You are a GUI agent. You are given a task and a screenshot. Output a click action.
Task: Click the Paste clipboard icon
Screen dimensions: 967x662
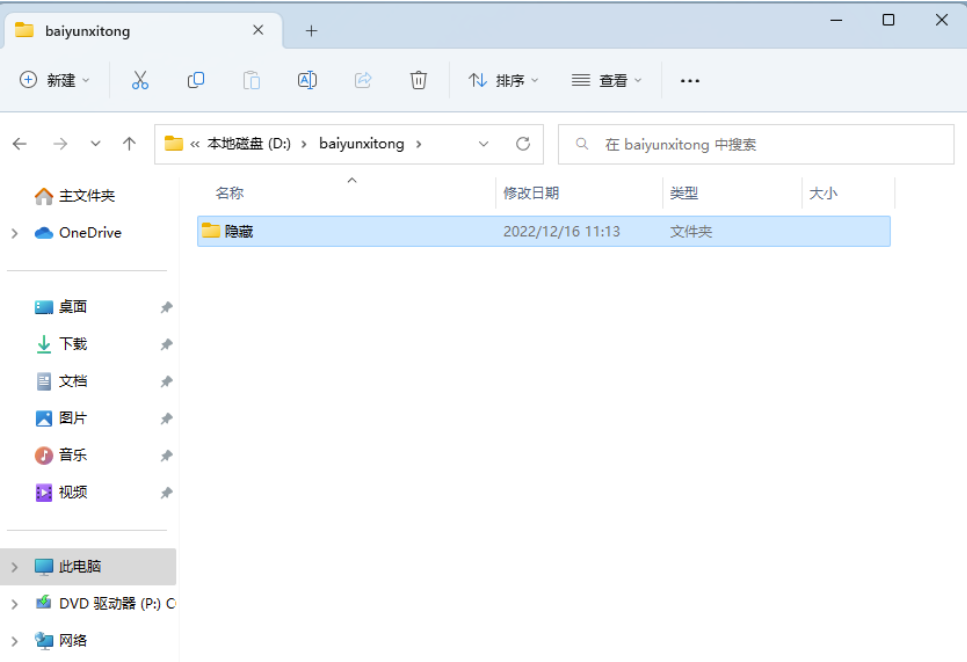coord(251,80)
